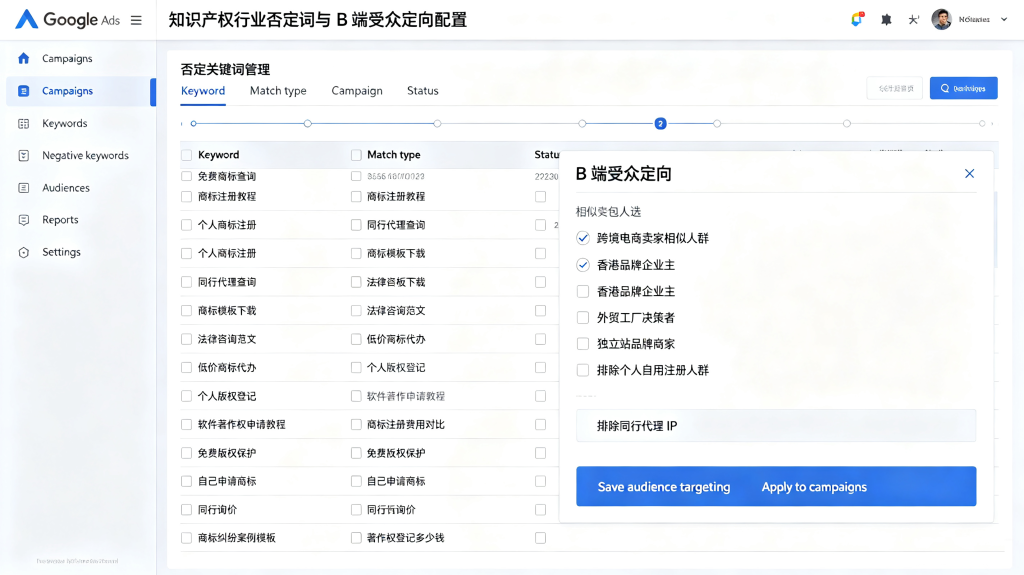Click the B 端受众定向 panel title
The height and width of the screenshot is (575, 1024).
point(623,174)
